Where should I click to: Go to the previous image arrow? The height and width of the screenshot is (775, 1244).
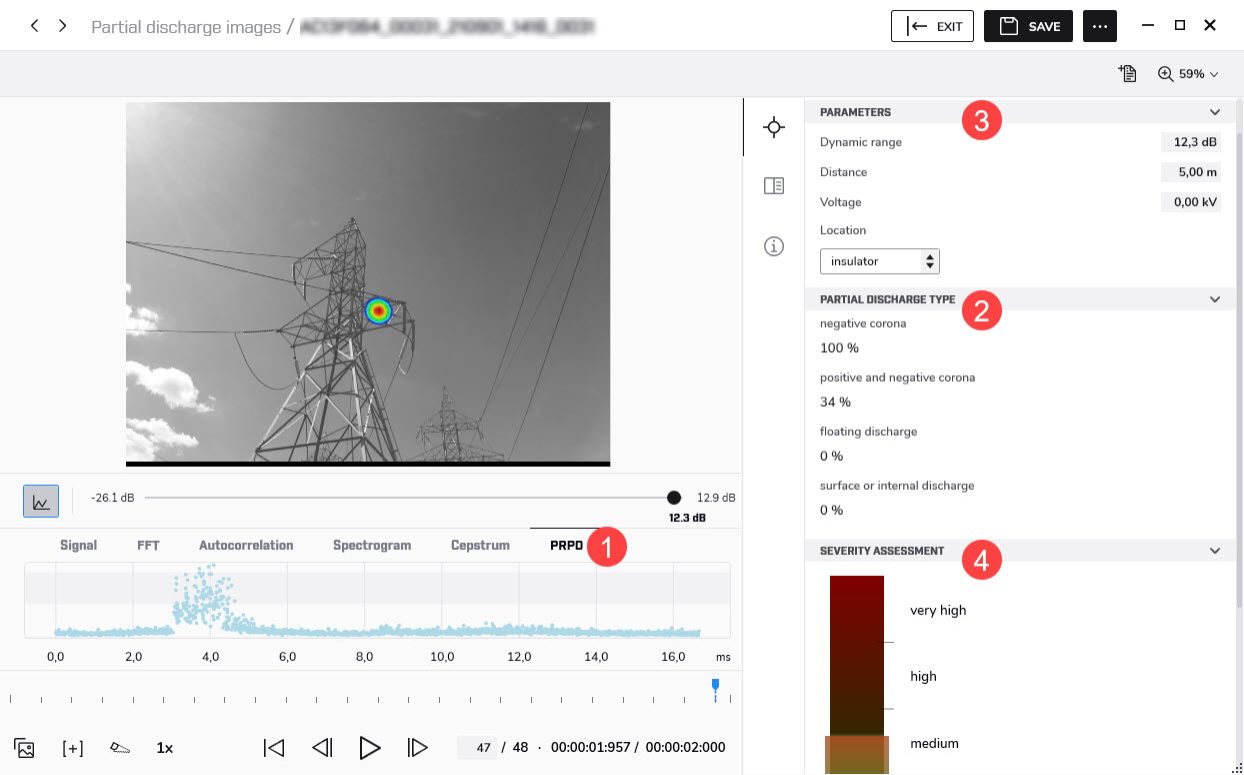click(x=35, y=26)
